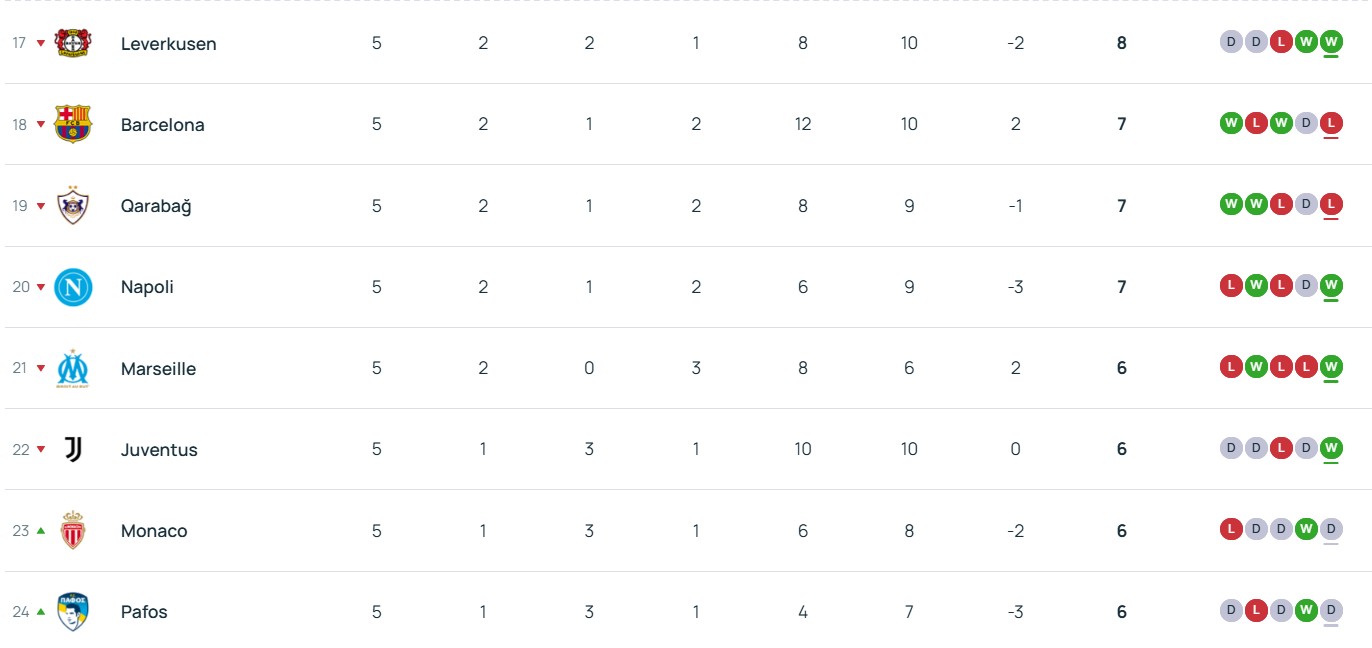This screenshot has width=1372, height=648.
Task: Click Barcelona's underlined latest loss badge
Action: [1330, 124]
